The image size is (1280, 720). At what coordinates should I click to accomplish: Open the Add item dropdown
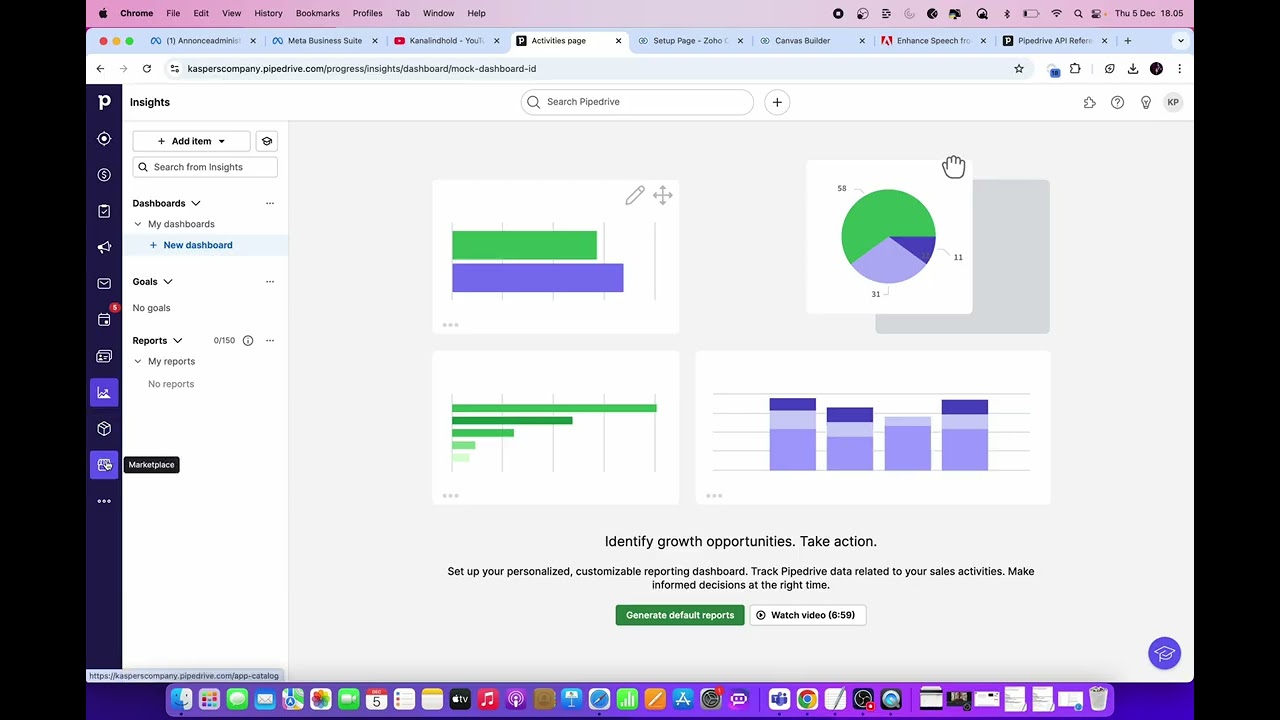coord(191,141)
